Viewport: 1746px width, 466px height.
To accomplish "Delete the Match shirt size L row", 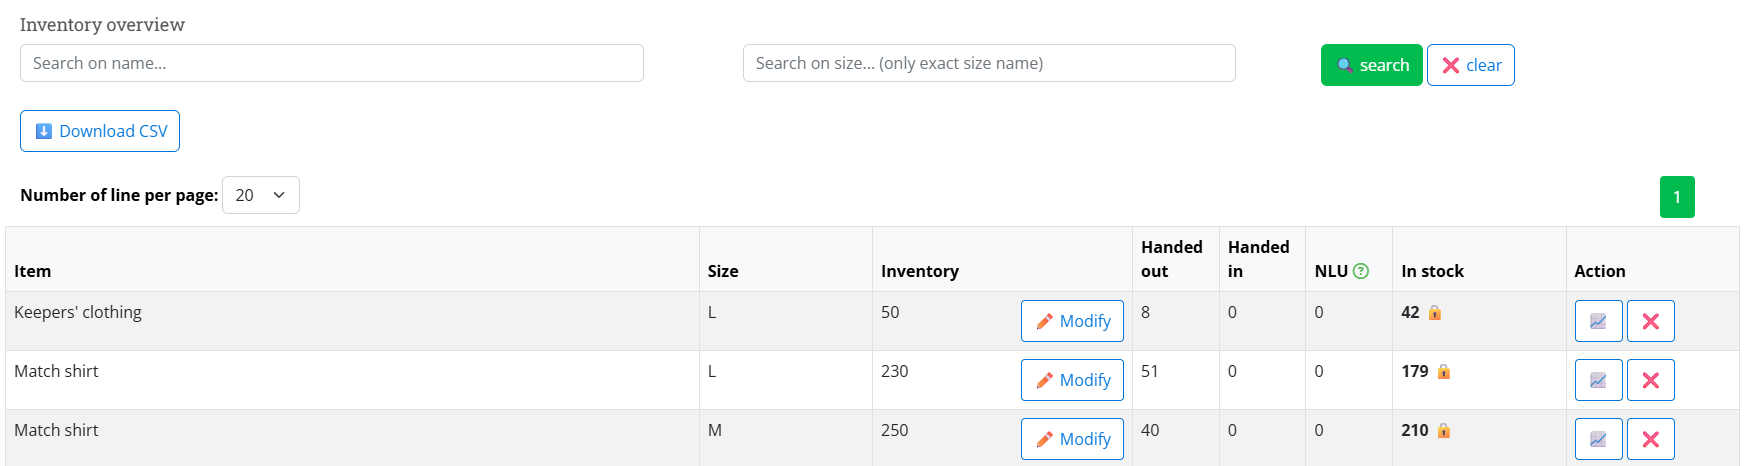I will [1650, 380].
